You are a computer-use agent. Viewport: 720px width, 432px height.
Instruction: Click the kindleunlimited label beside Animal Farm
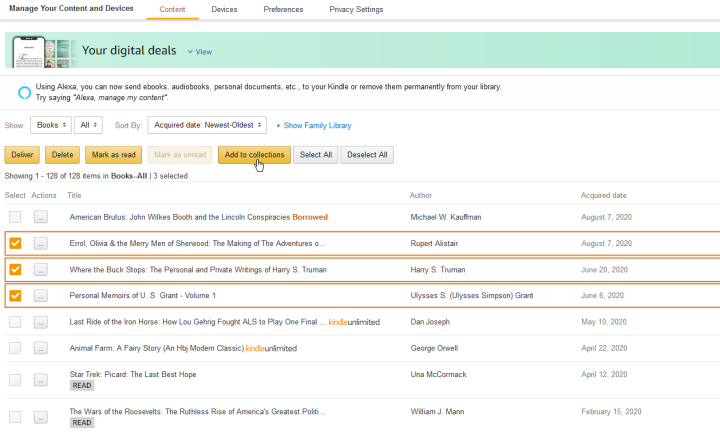coord(271,348)
